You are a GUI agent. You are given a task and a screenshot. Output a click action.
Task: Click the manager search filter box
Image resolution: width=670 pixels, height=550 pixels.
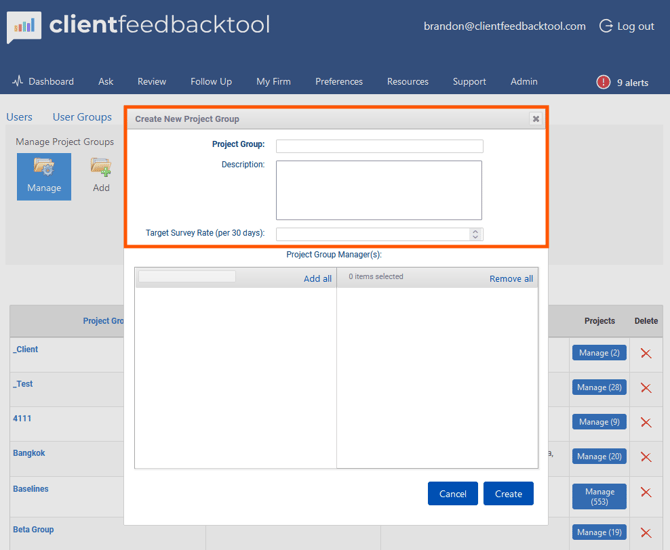click(x=187, y=276)
